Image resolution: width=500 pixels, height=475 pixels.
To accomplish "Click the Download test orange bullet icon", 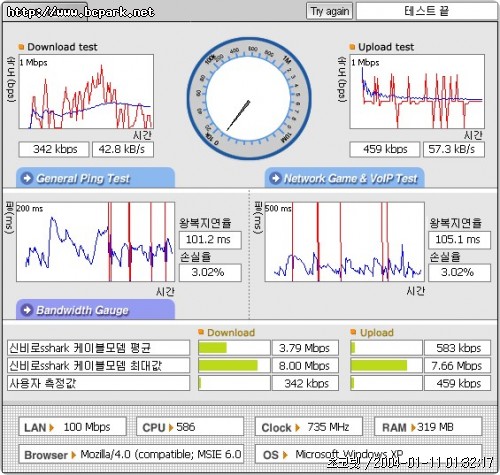I will [21, 47].
